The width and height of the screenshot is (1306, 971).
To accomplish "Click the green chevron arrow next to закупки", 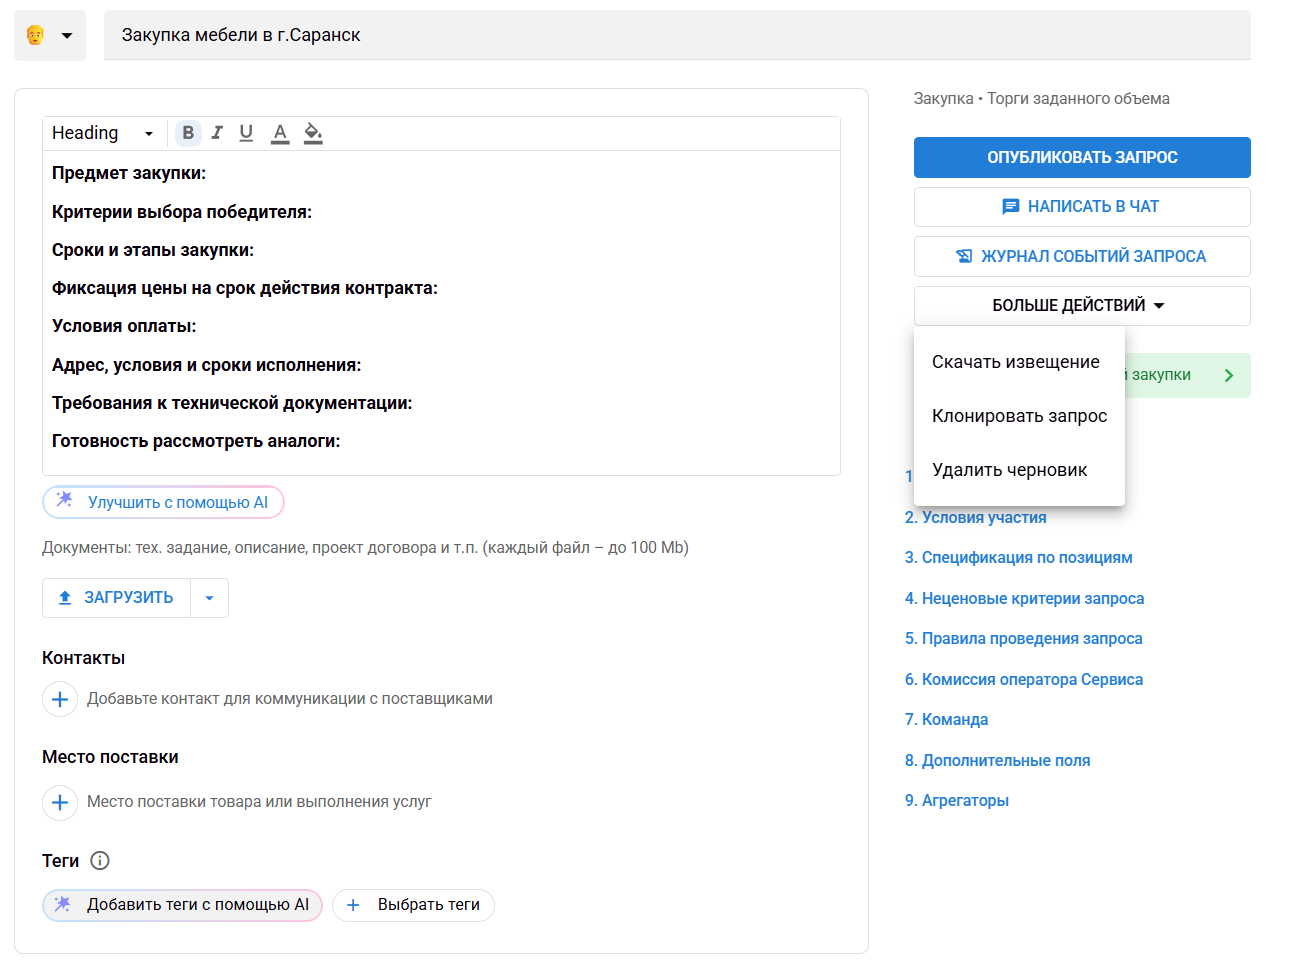I will (x=1229, y=376).
